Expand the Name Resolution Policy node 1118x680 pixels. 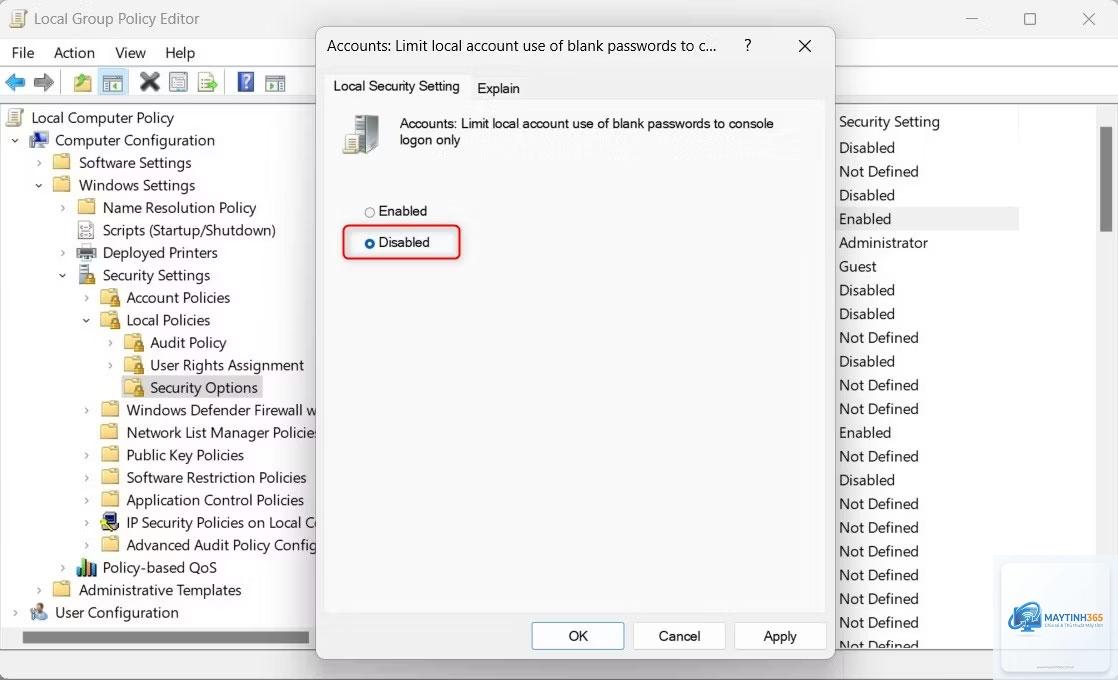tap(63, 207)
